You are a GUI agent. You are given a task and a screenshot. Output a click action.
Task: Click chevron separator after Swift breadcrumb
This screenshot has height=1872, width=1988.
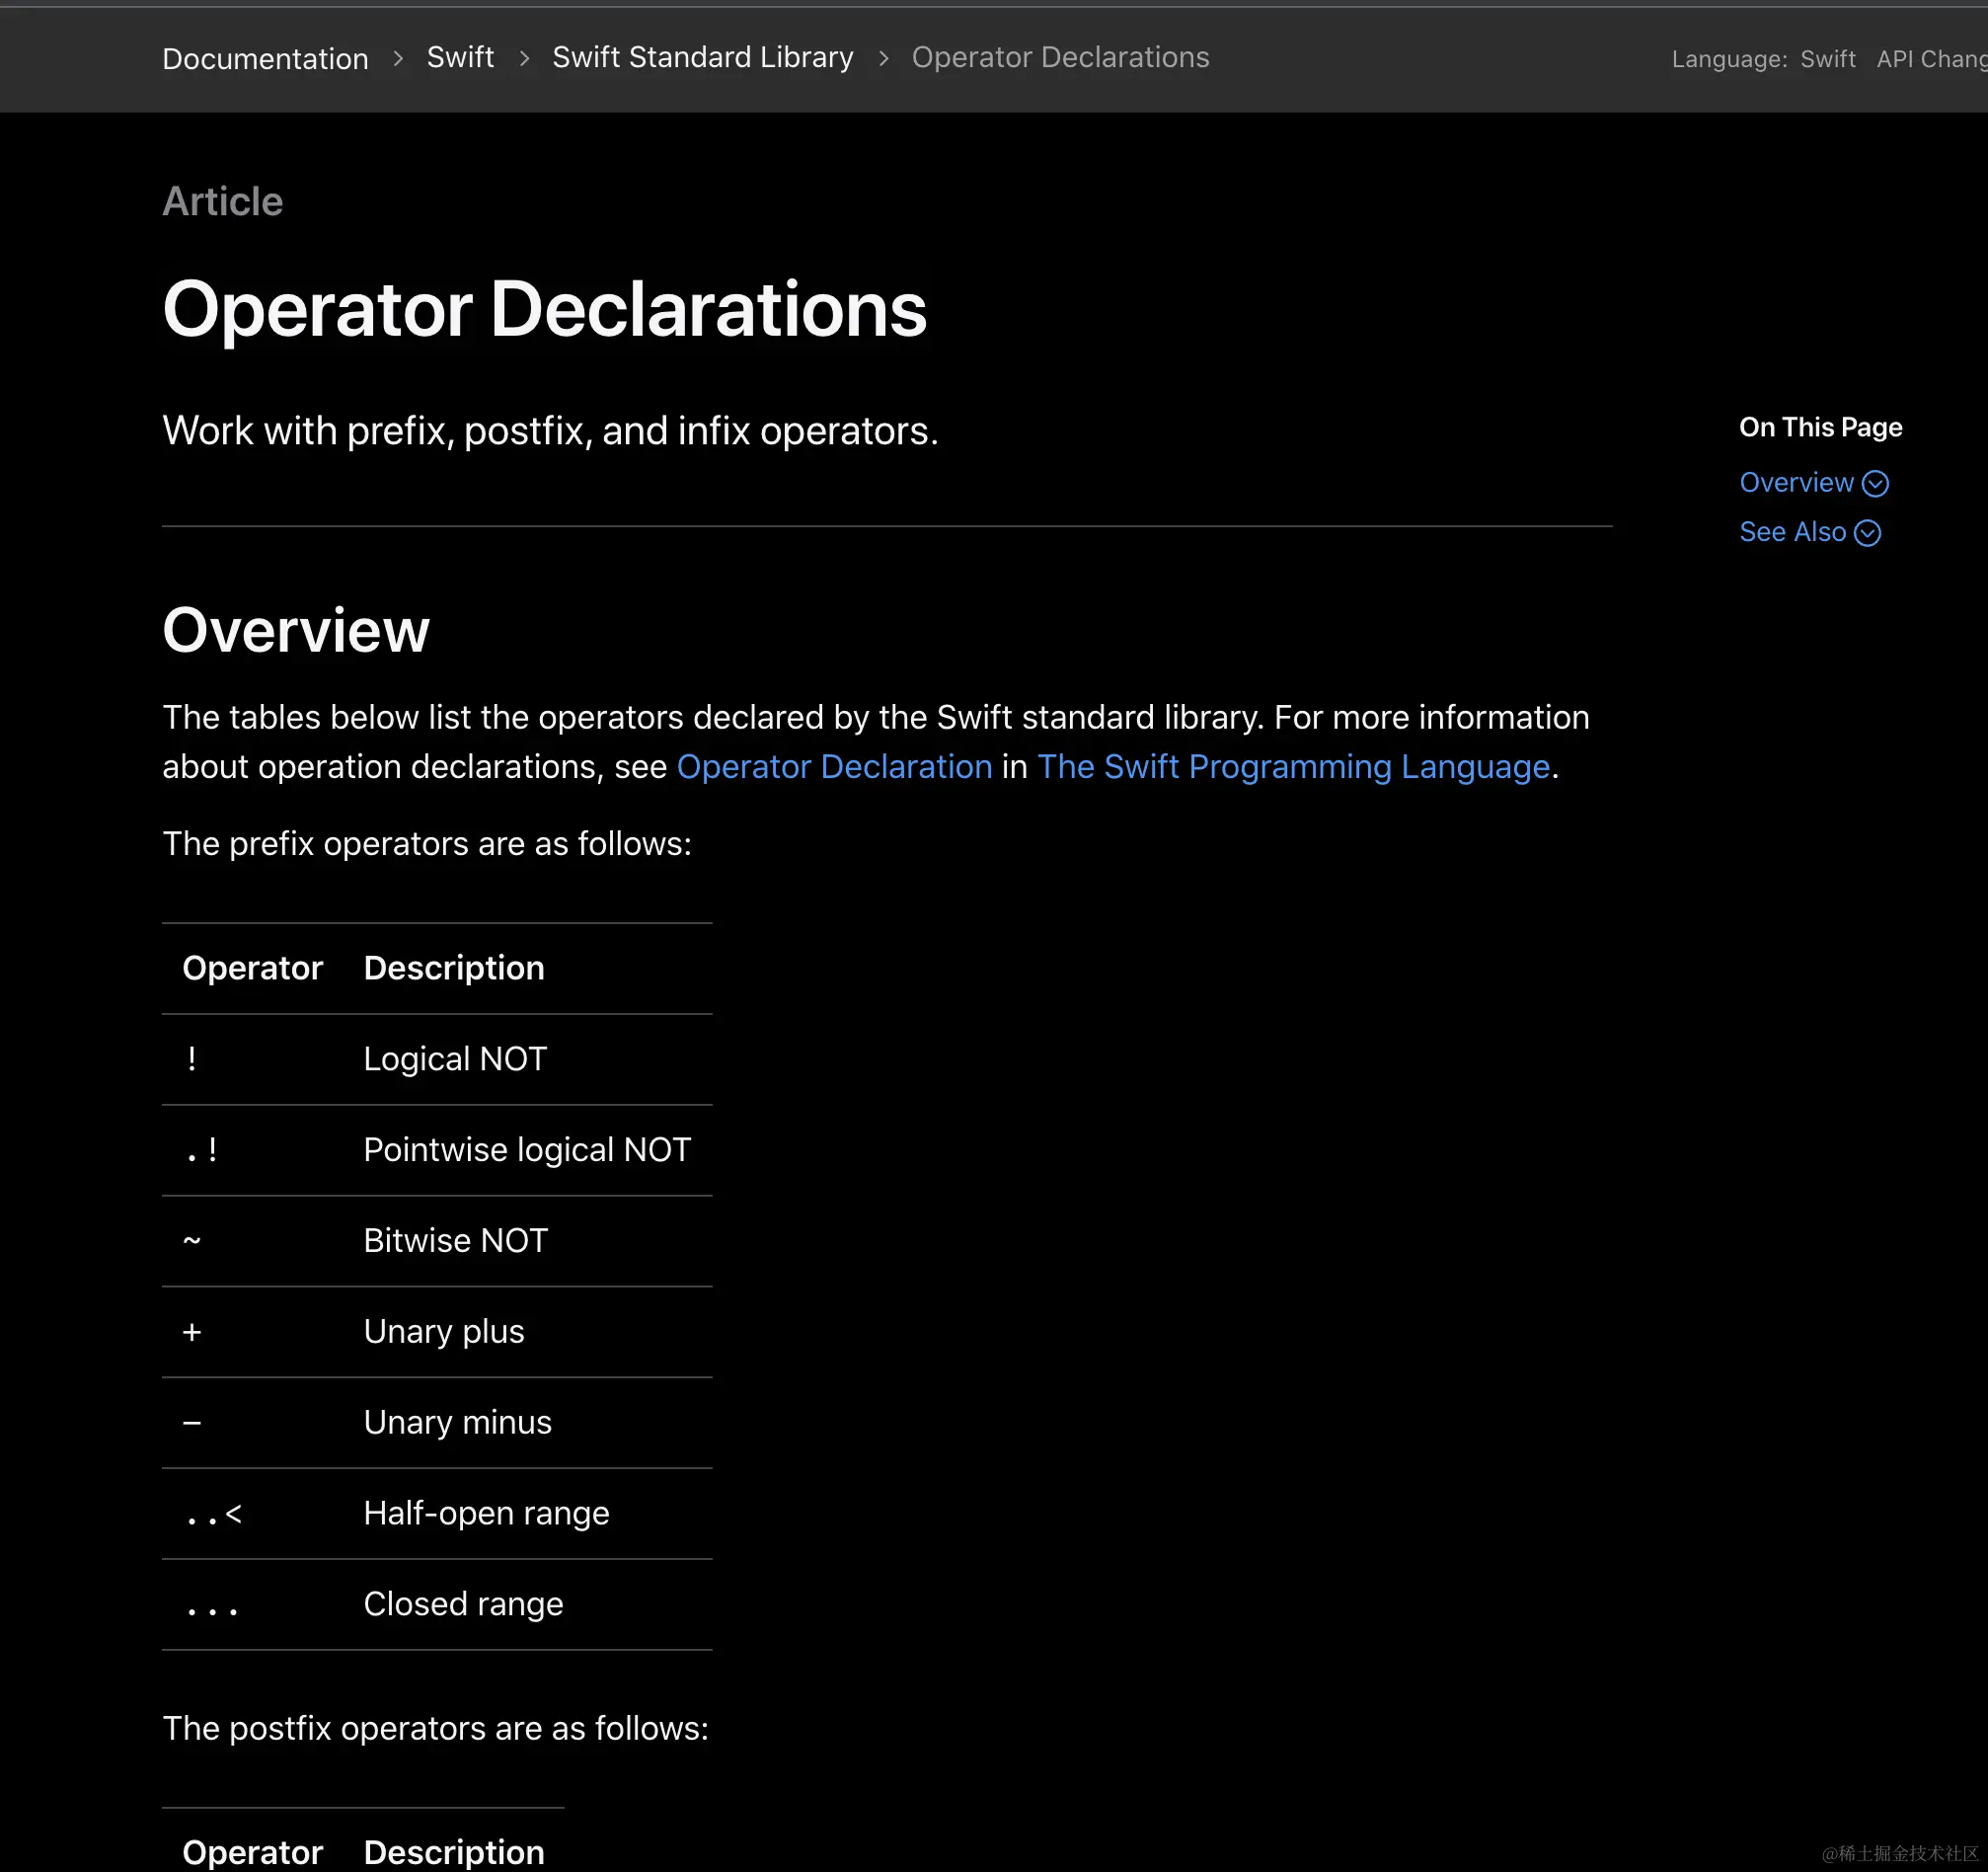coord(524,59)
